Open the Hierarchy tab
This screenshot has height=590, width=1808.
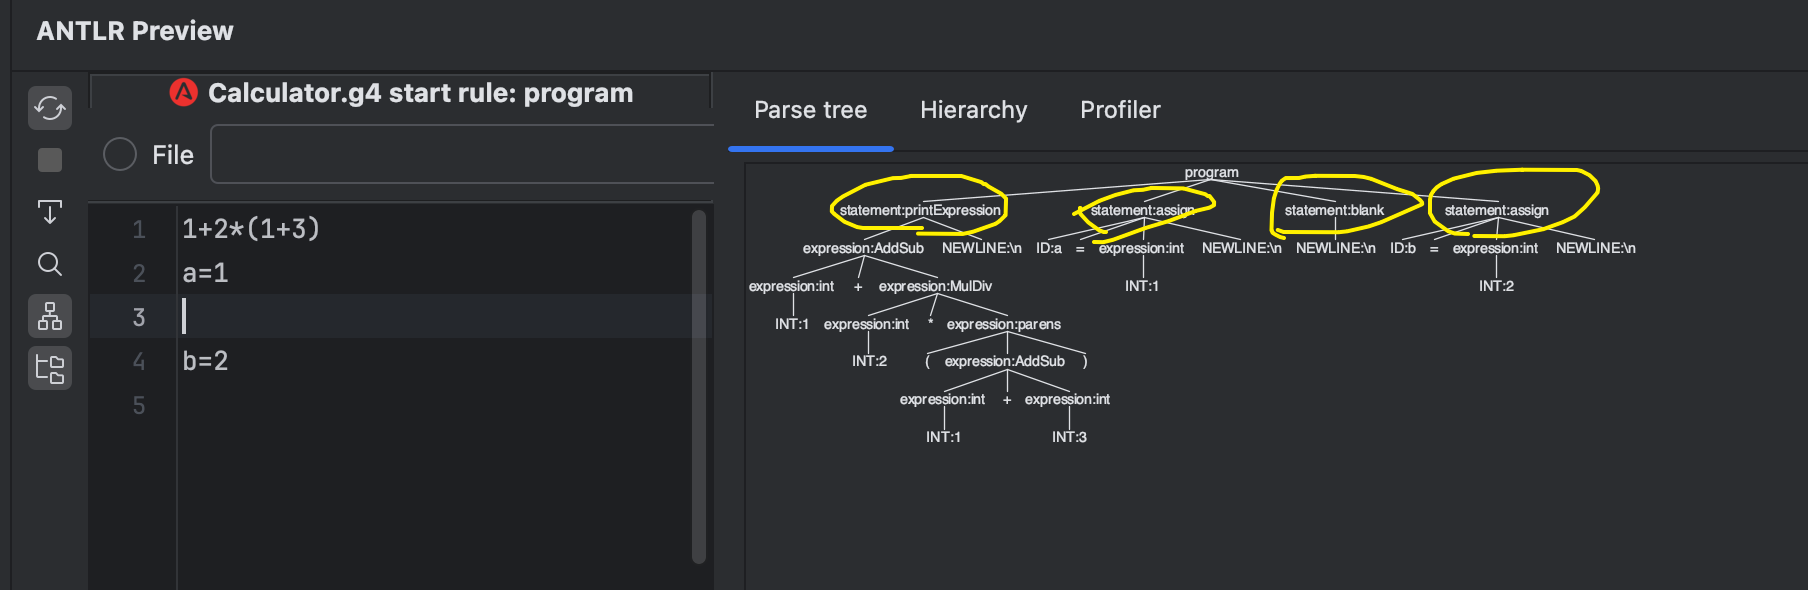pos(974,110)
